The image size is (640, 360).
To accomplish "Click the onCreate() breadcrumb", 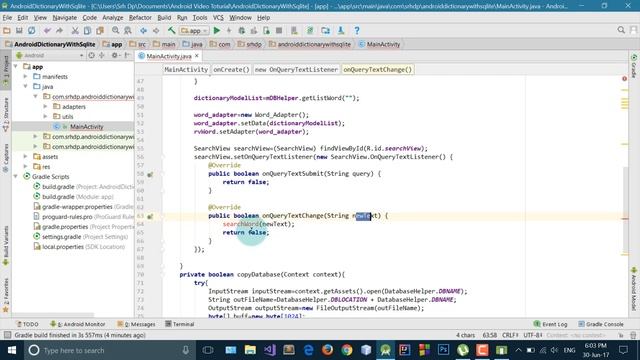I will click(231, 70).
